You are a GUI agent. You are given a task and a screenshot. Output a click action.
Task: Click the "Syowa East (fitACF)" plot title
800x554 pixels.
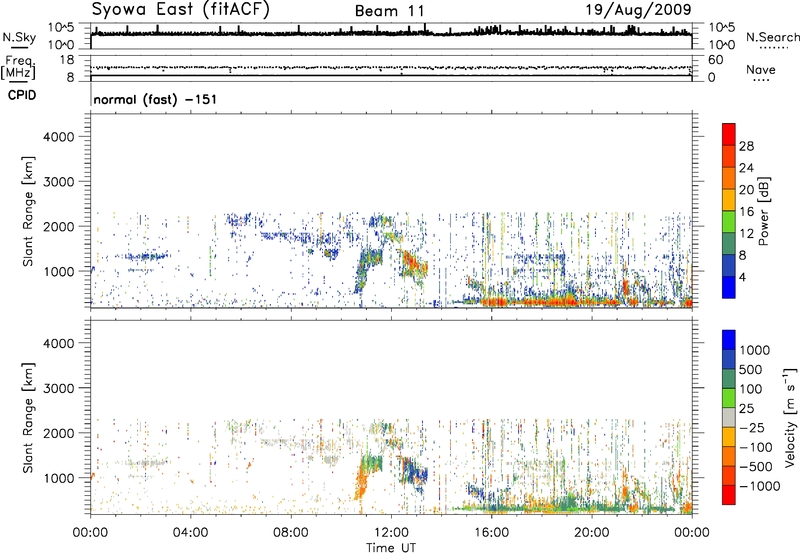pyautogui.click(x=180, y=9)
